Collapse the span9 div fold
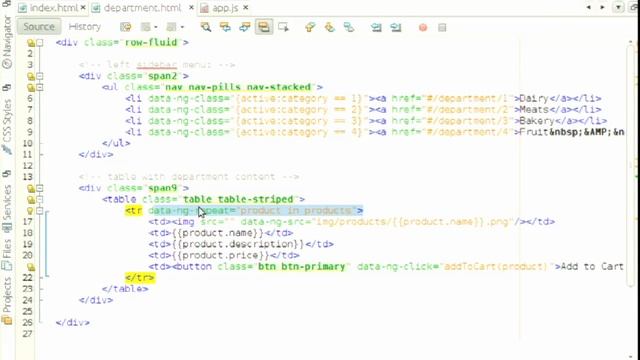Viewport: 640px width, 360px height. pos(40,188)
